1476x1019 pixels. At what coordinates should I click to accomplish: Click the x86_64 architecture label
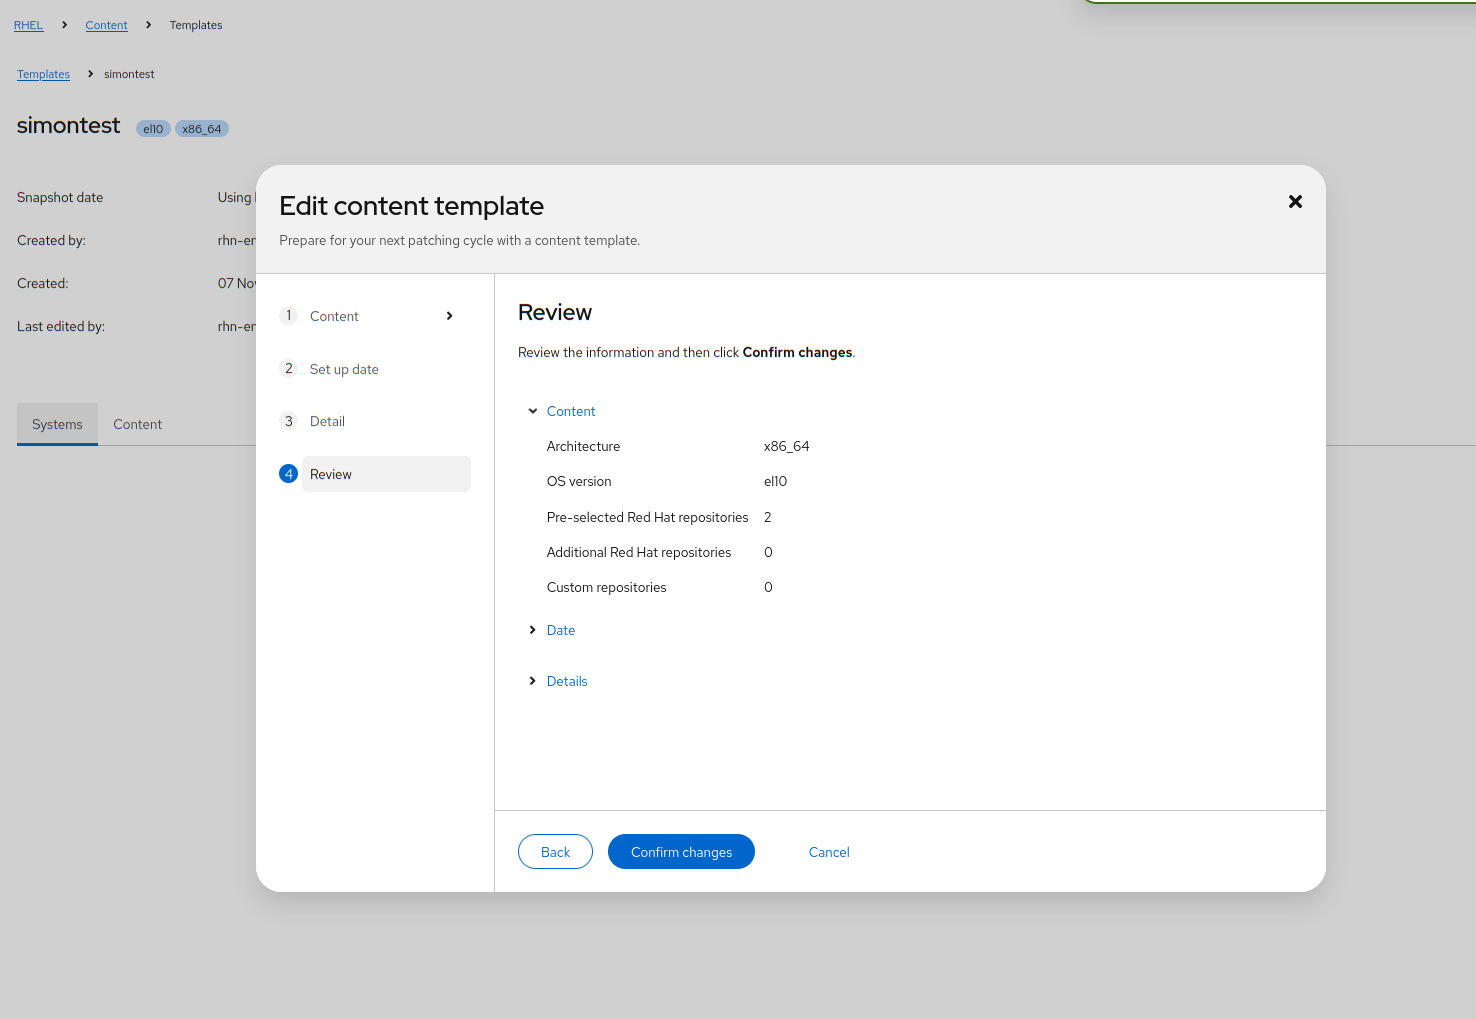pyautogui.click(x=202, y=129)
